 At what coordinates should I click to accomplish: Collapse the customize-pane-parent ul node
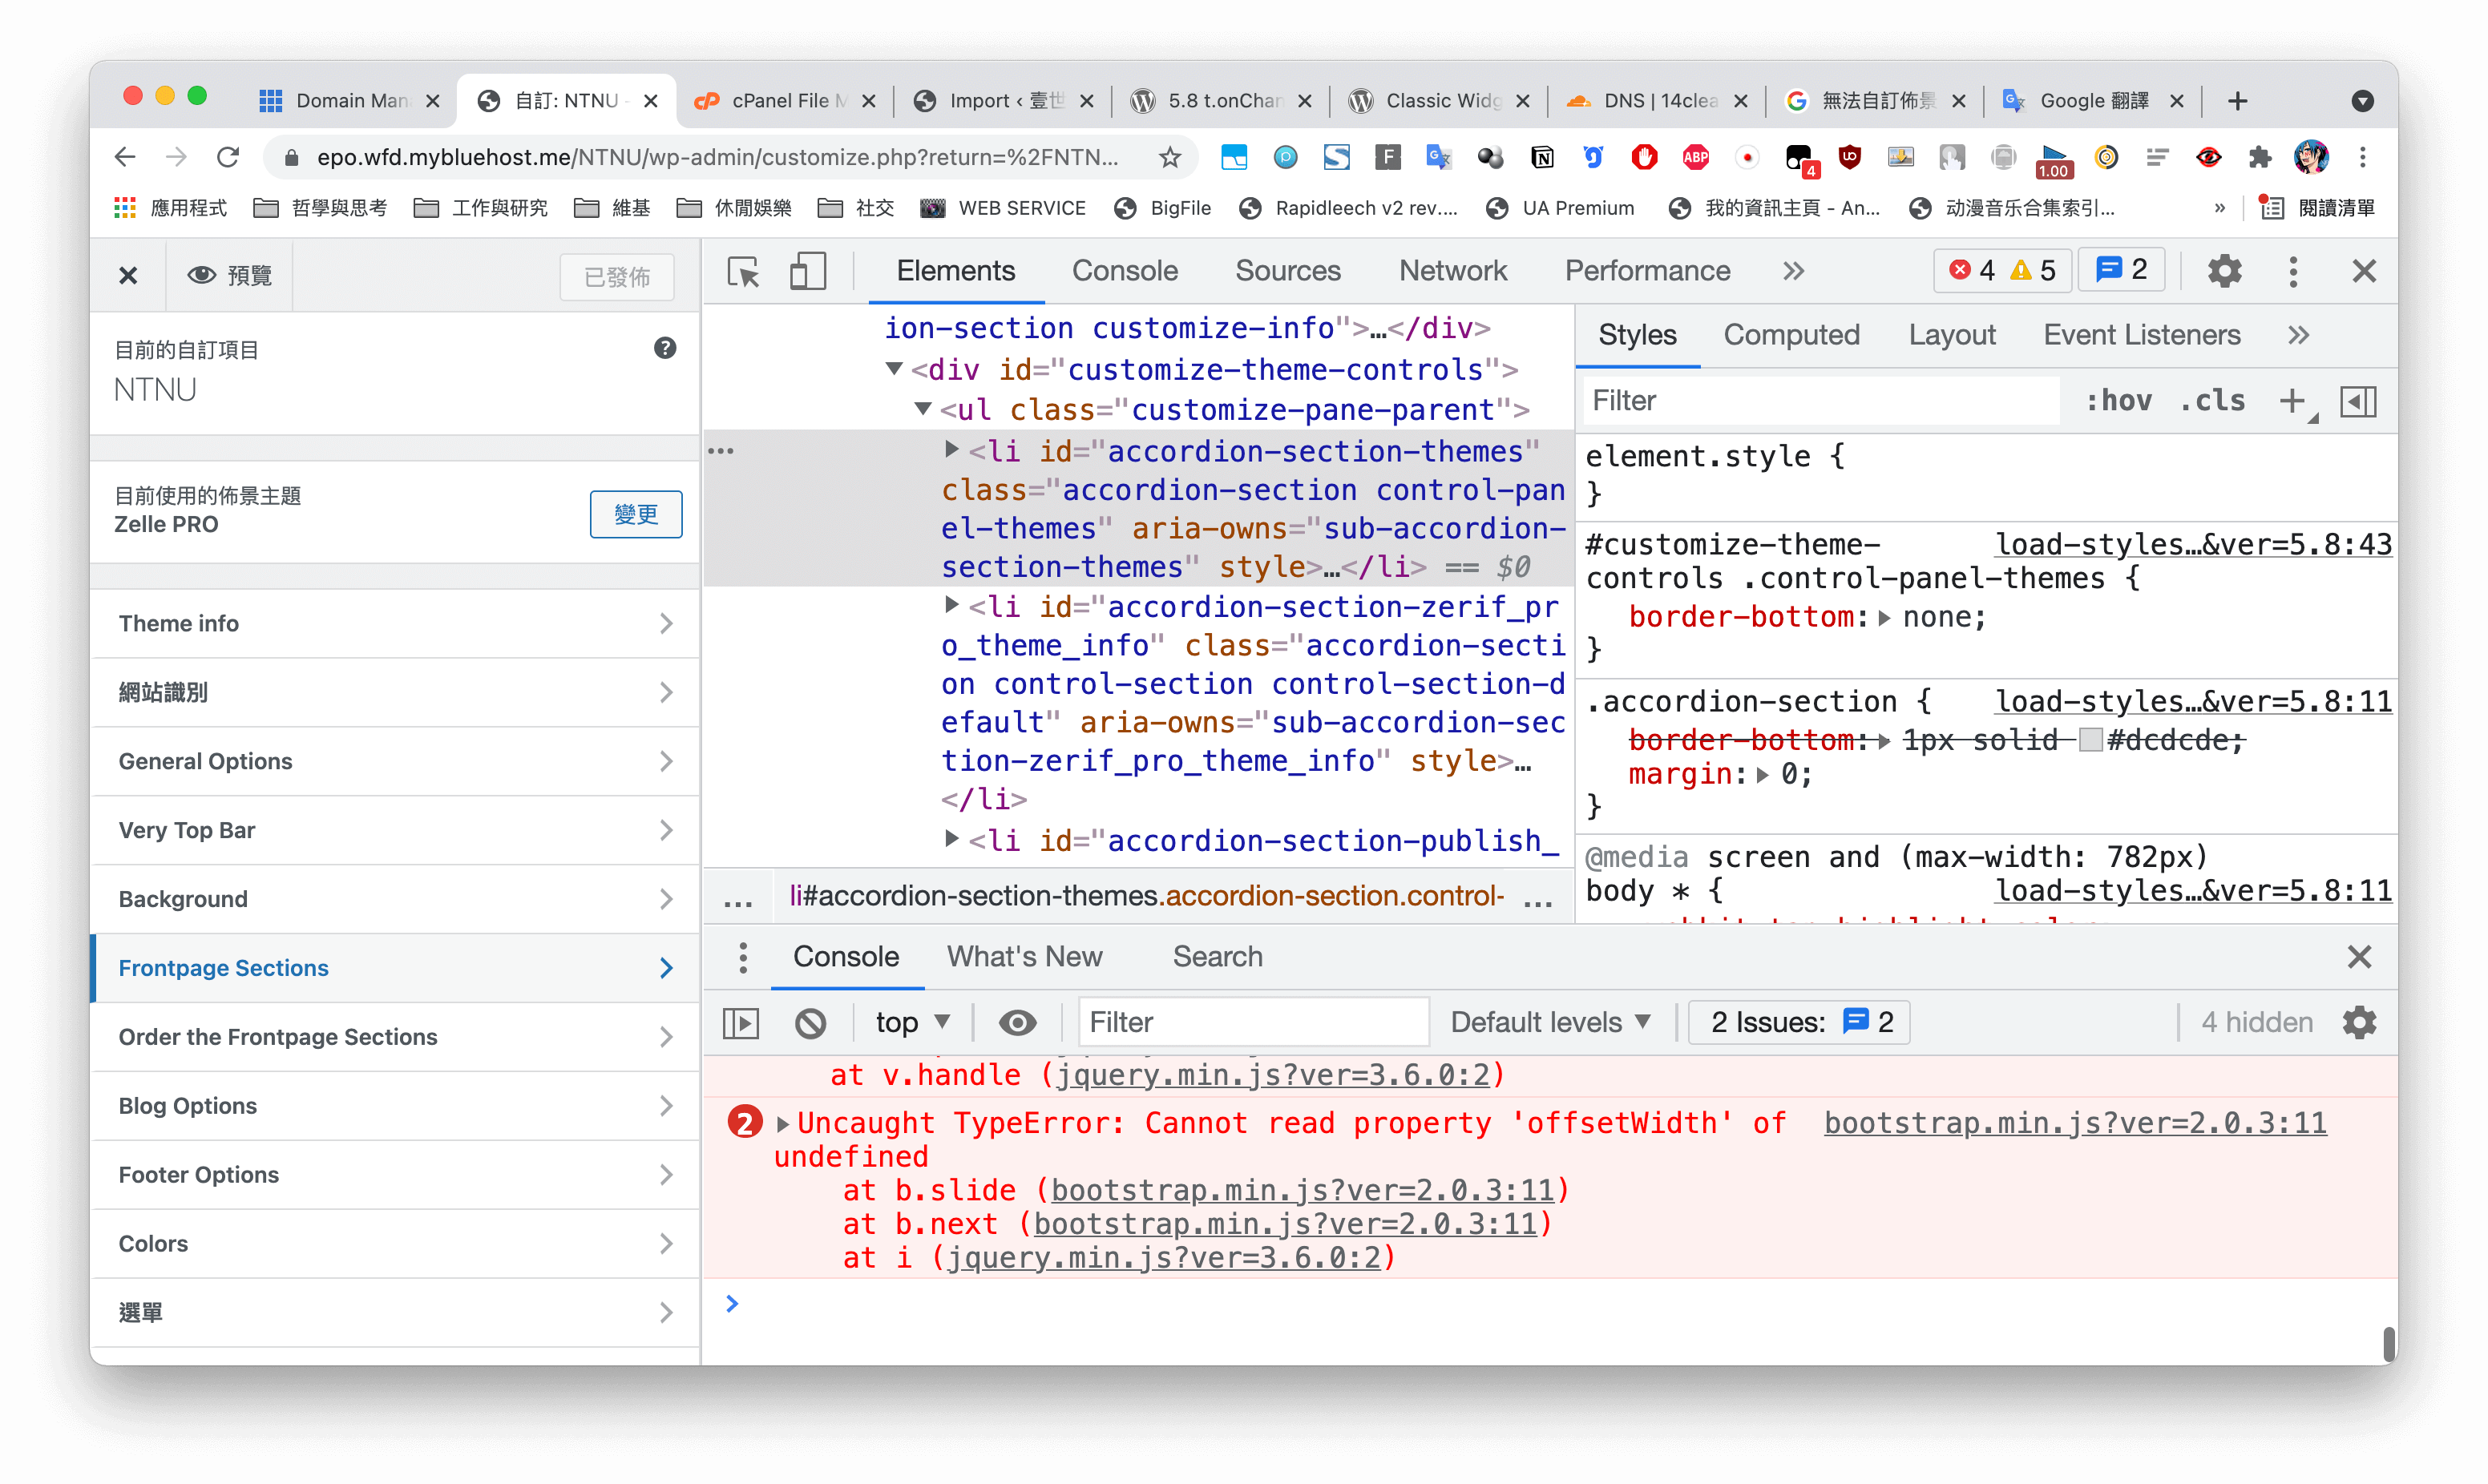[923, 409]
